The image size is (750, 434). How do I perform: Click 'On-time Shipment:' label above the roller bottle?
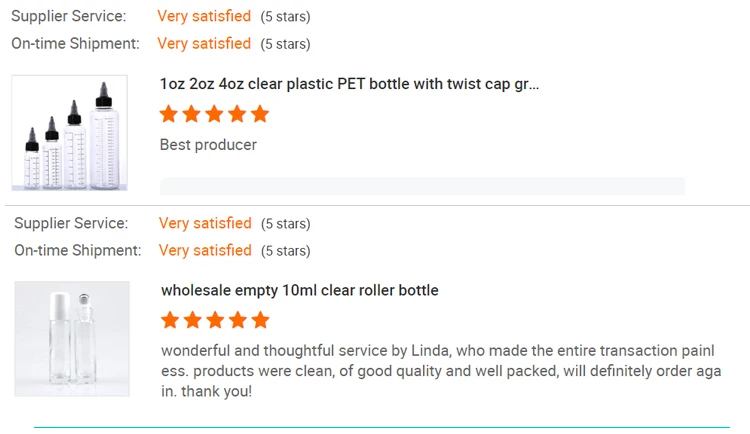click(x=78, y=250)
